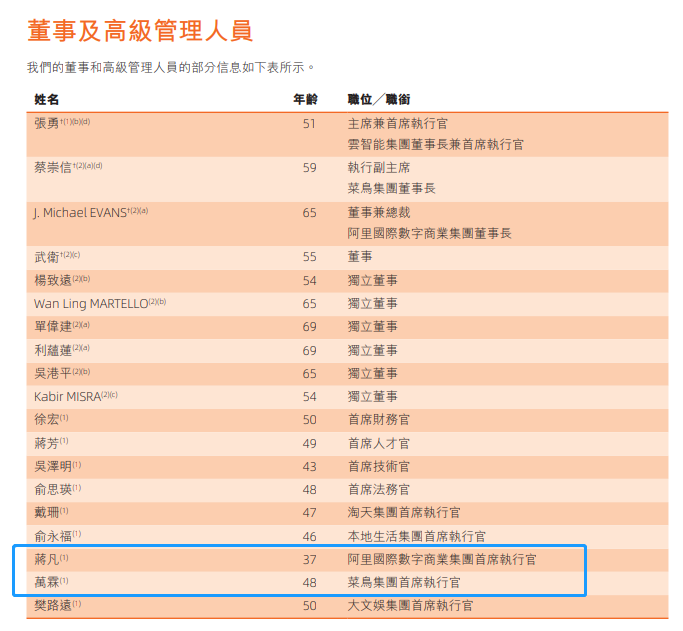The width and height of the screenshot is (683, 631).
Task: Select the name 戴珊
Action: pyautogui.click(x=47, y=513)
